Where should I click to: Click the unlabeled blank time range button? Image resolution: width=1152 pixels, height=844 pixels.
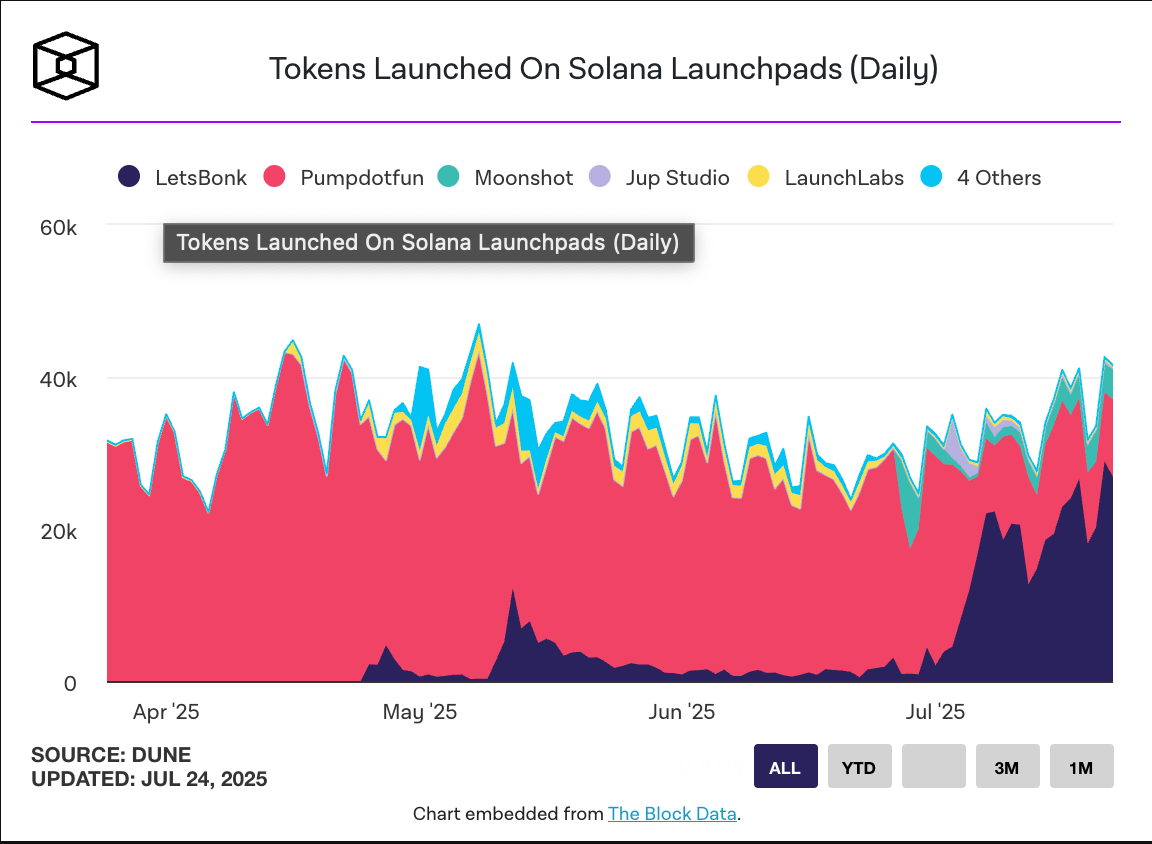(x=933, y=766)
